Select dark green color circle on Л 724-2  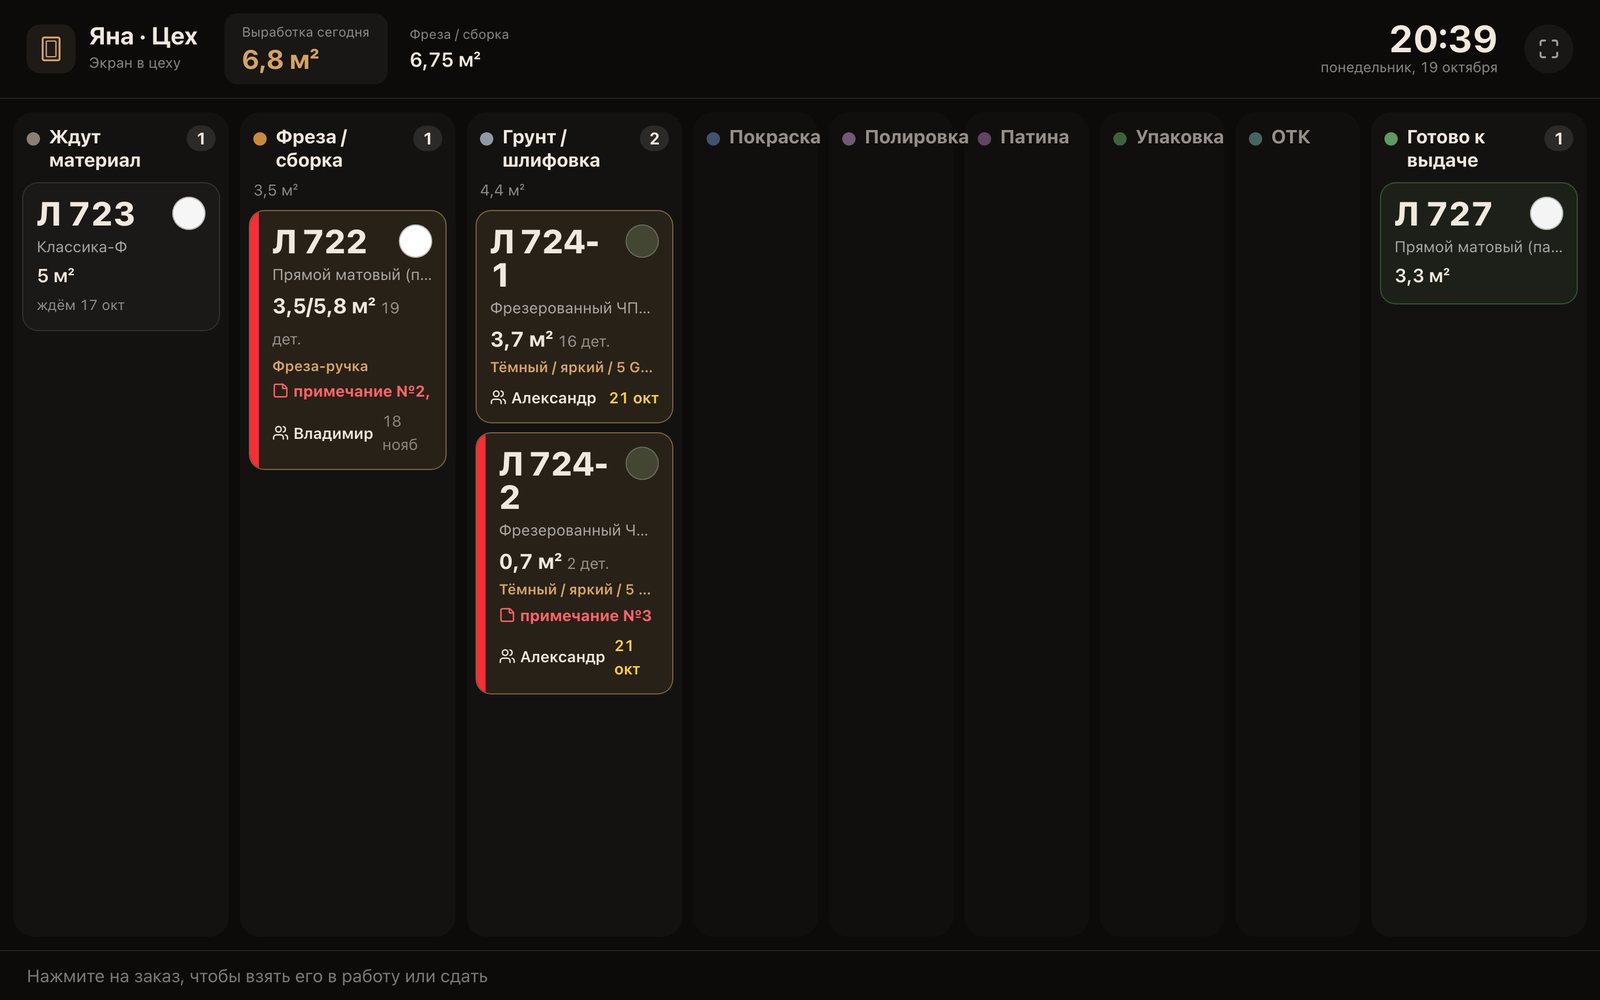pyautogui.click(x=642, y=463)
